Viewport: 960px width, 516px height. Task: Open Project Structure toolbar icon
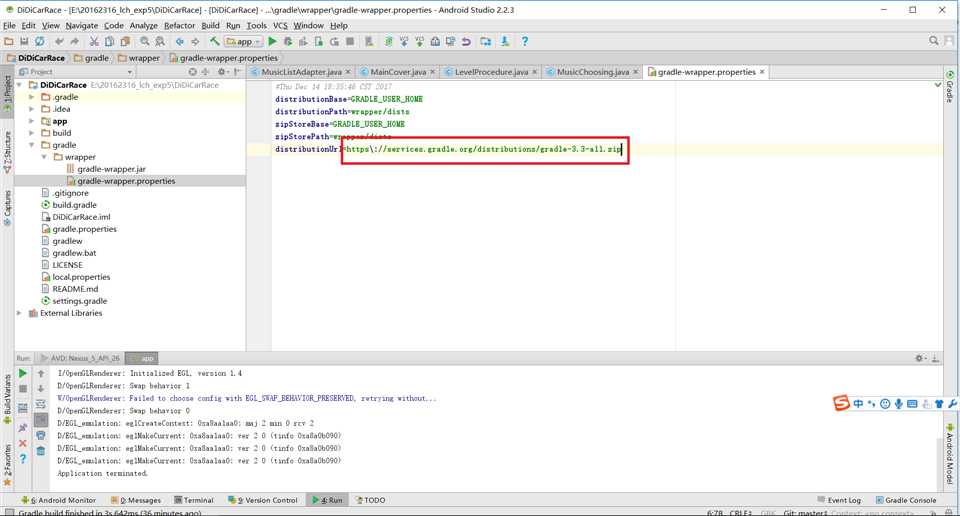click(486, 42)
